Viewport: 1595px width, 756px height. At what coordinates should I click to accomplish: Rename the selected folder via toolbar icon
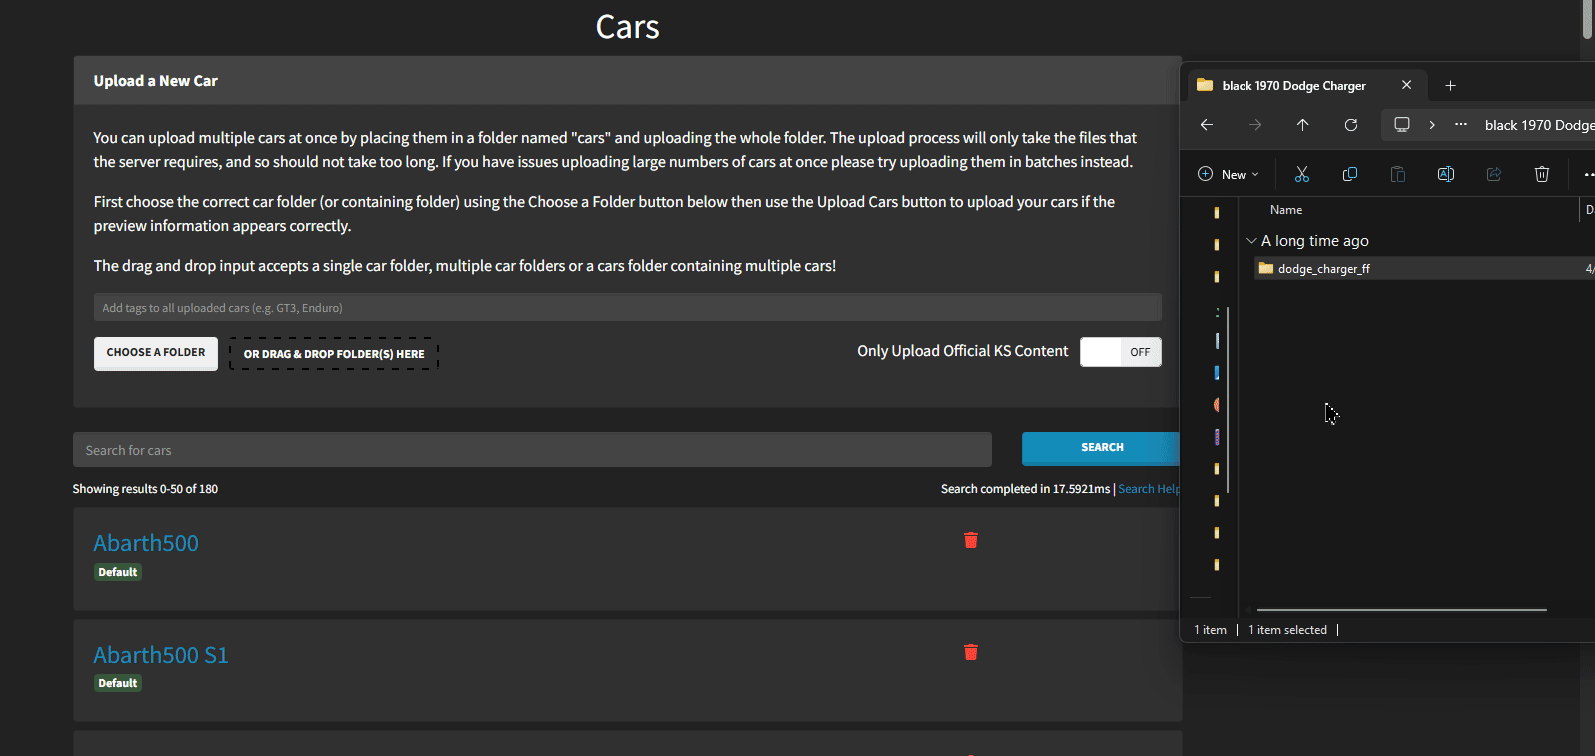[x=1445, y=174]
